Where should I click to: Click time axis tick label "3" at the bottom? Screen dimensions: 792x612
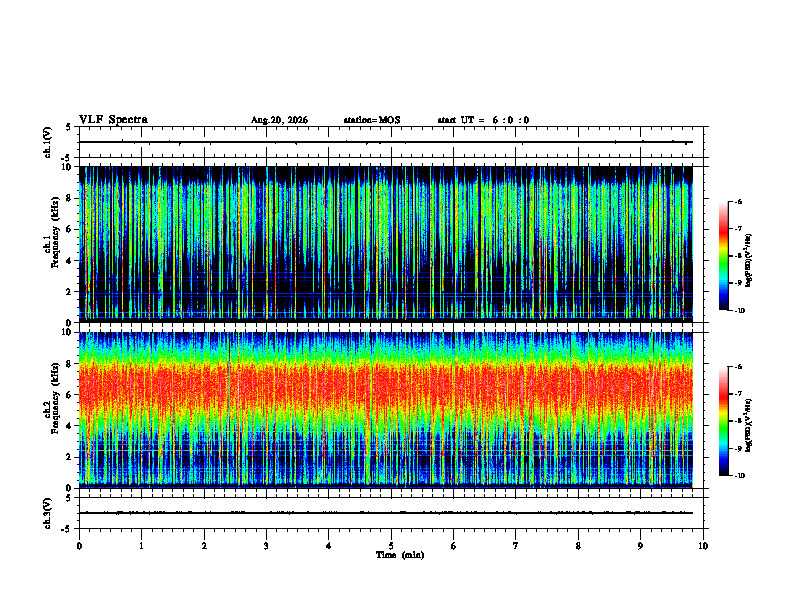click(266, 546)
